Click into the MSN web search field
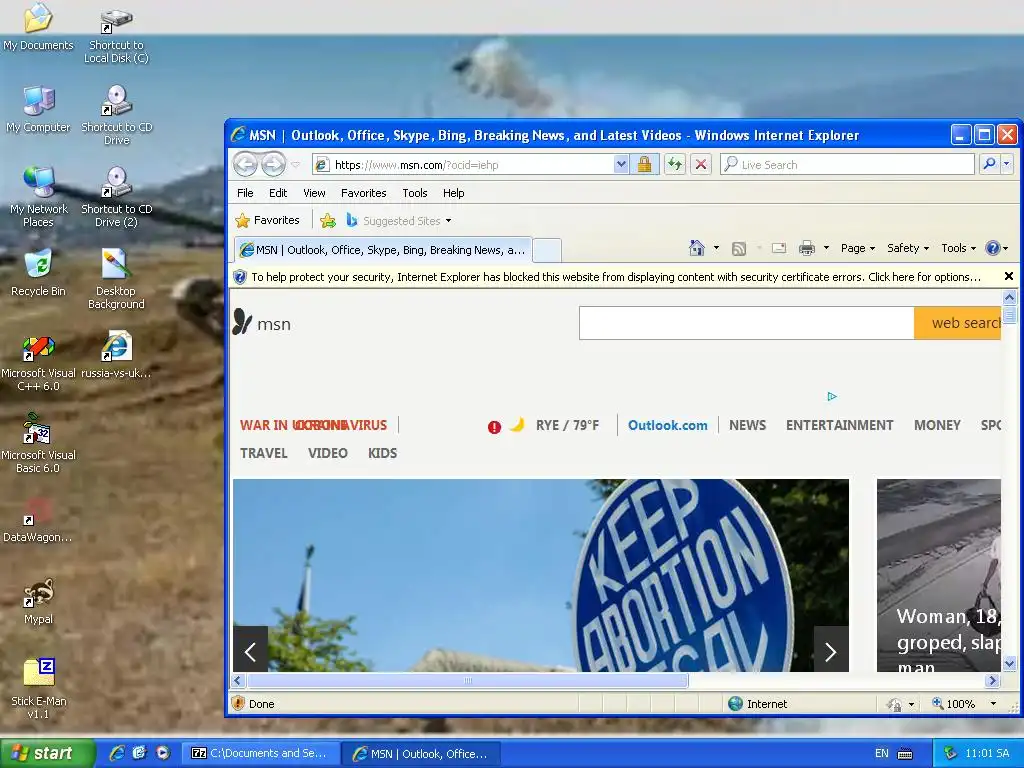Screen dimensions: 1024x768 click(x=746, y=323)
